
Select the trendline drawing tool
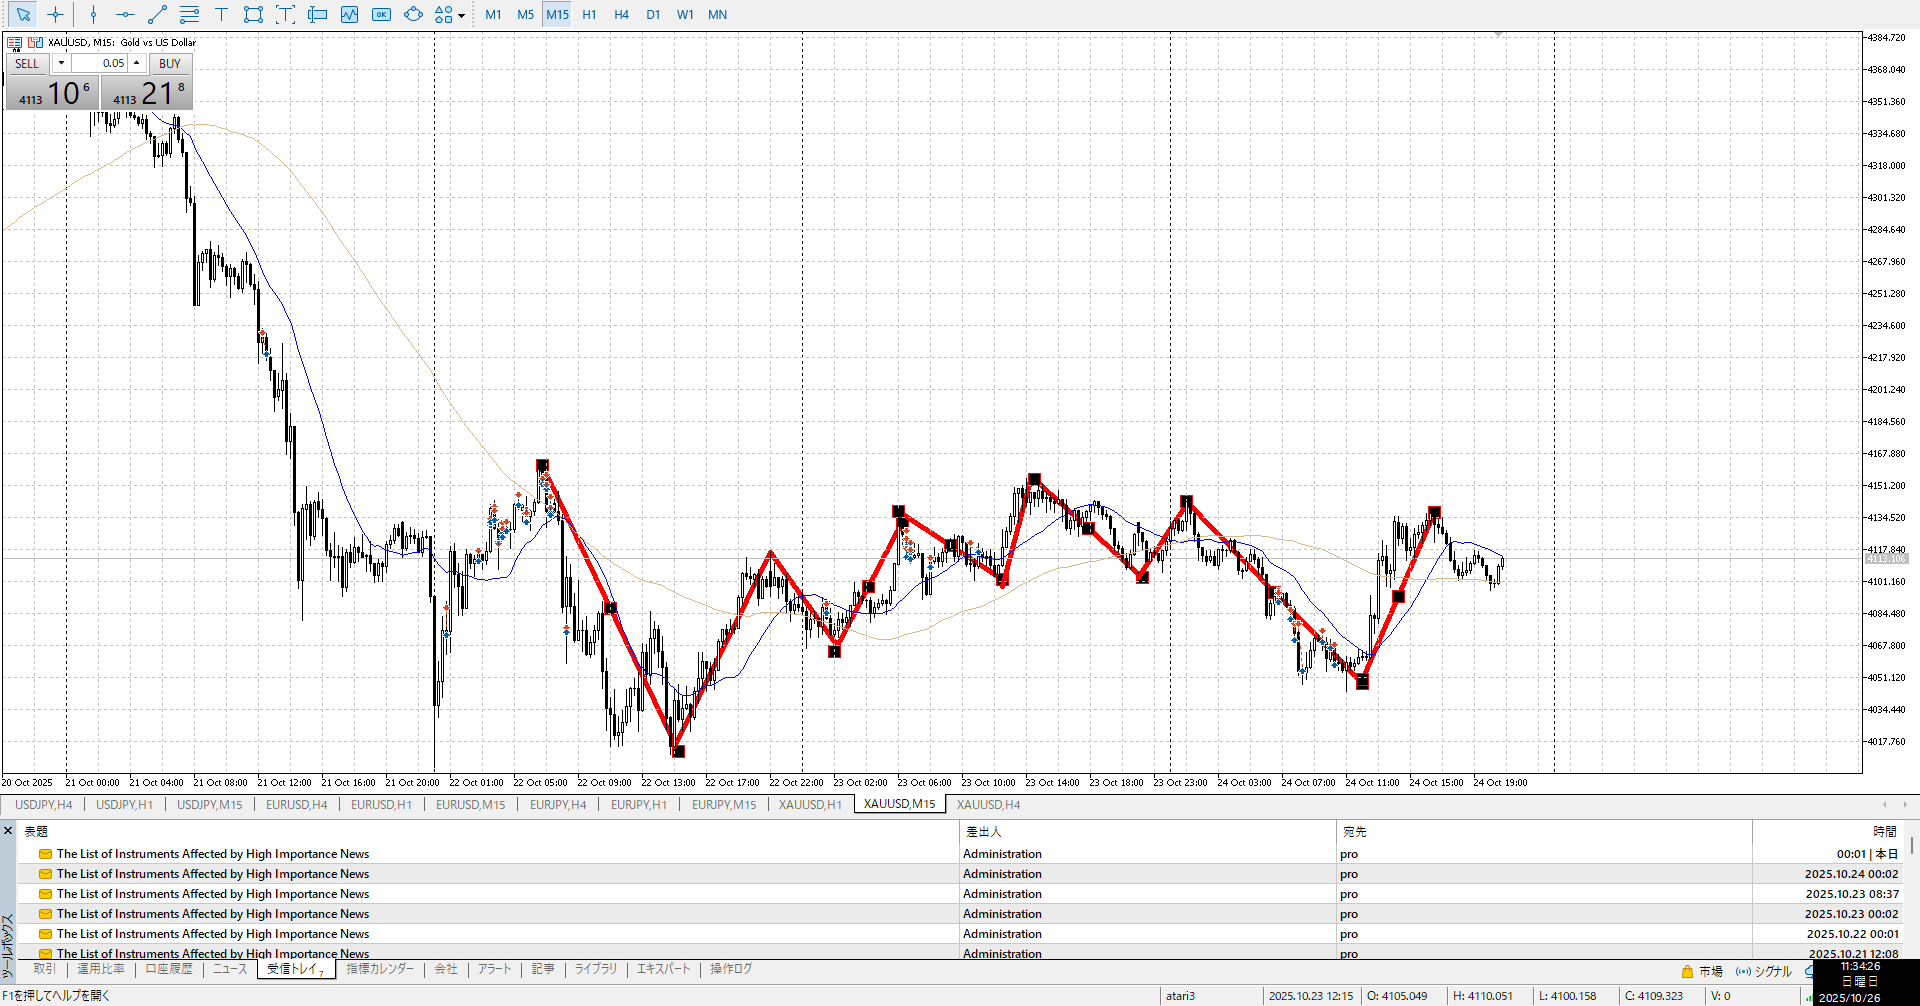point(157,14)
